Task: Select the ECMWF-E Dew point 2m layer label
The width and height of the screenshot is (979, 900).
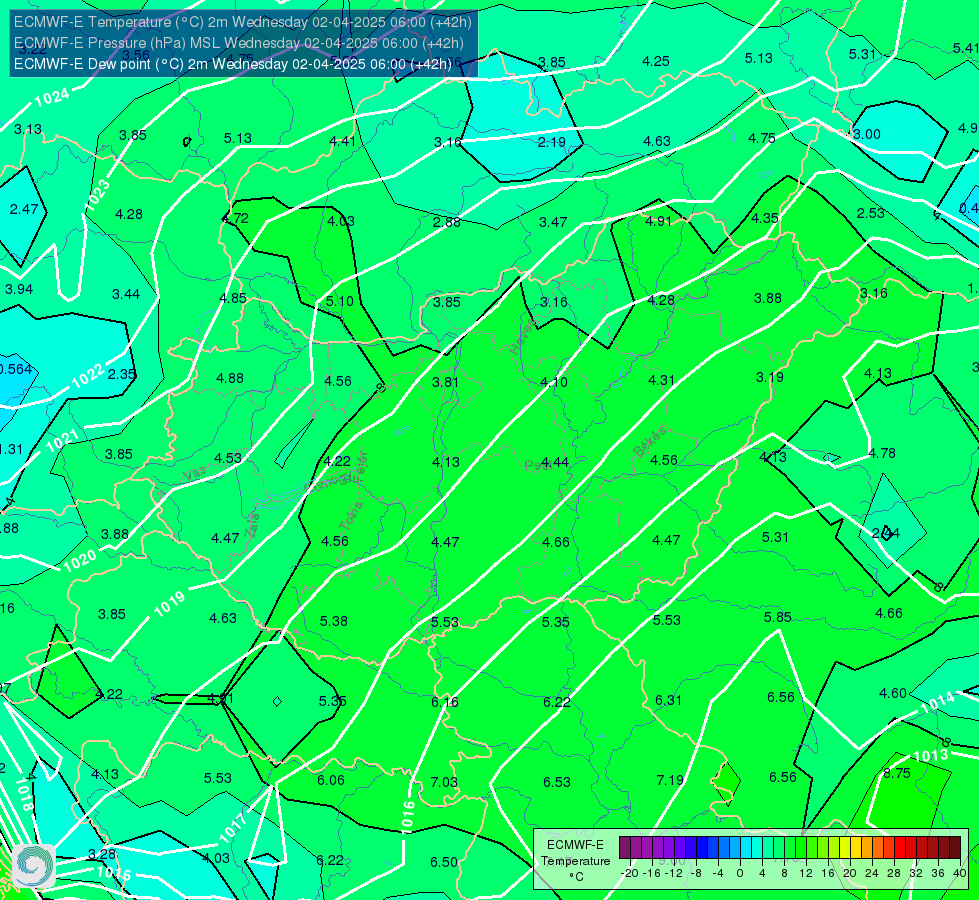Action: [x=233, y=64]
